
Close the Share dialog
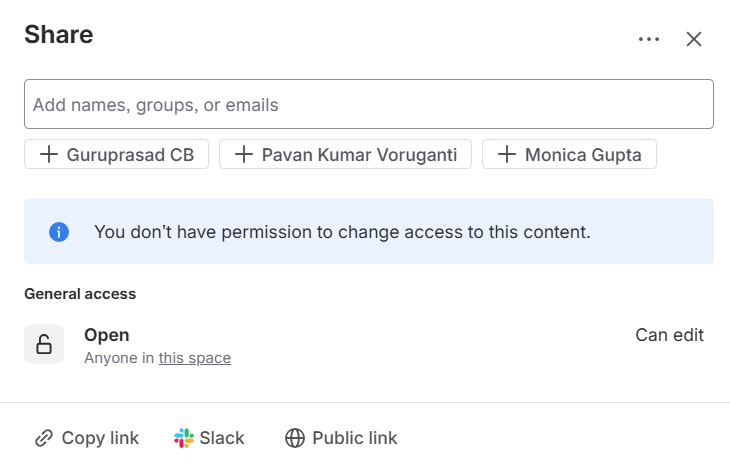pyautogui.click(x=694, y=39)
